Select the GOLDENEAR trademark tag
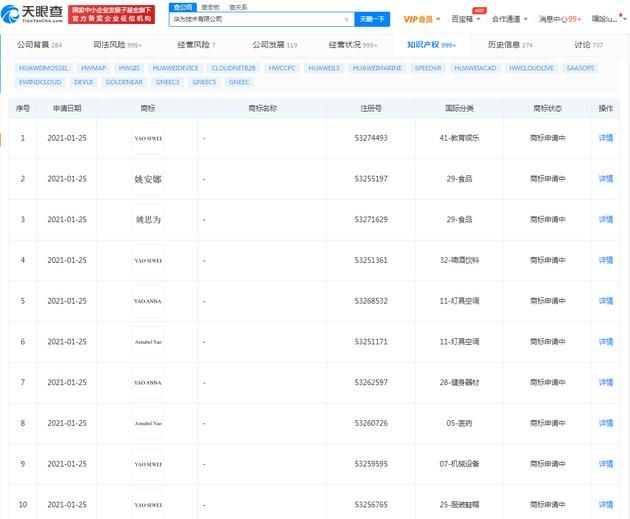Image resolution: width=630 pixels, height=519 pixels. coord(124,82)
